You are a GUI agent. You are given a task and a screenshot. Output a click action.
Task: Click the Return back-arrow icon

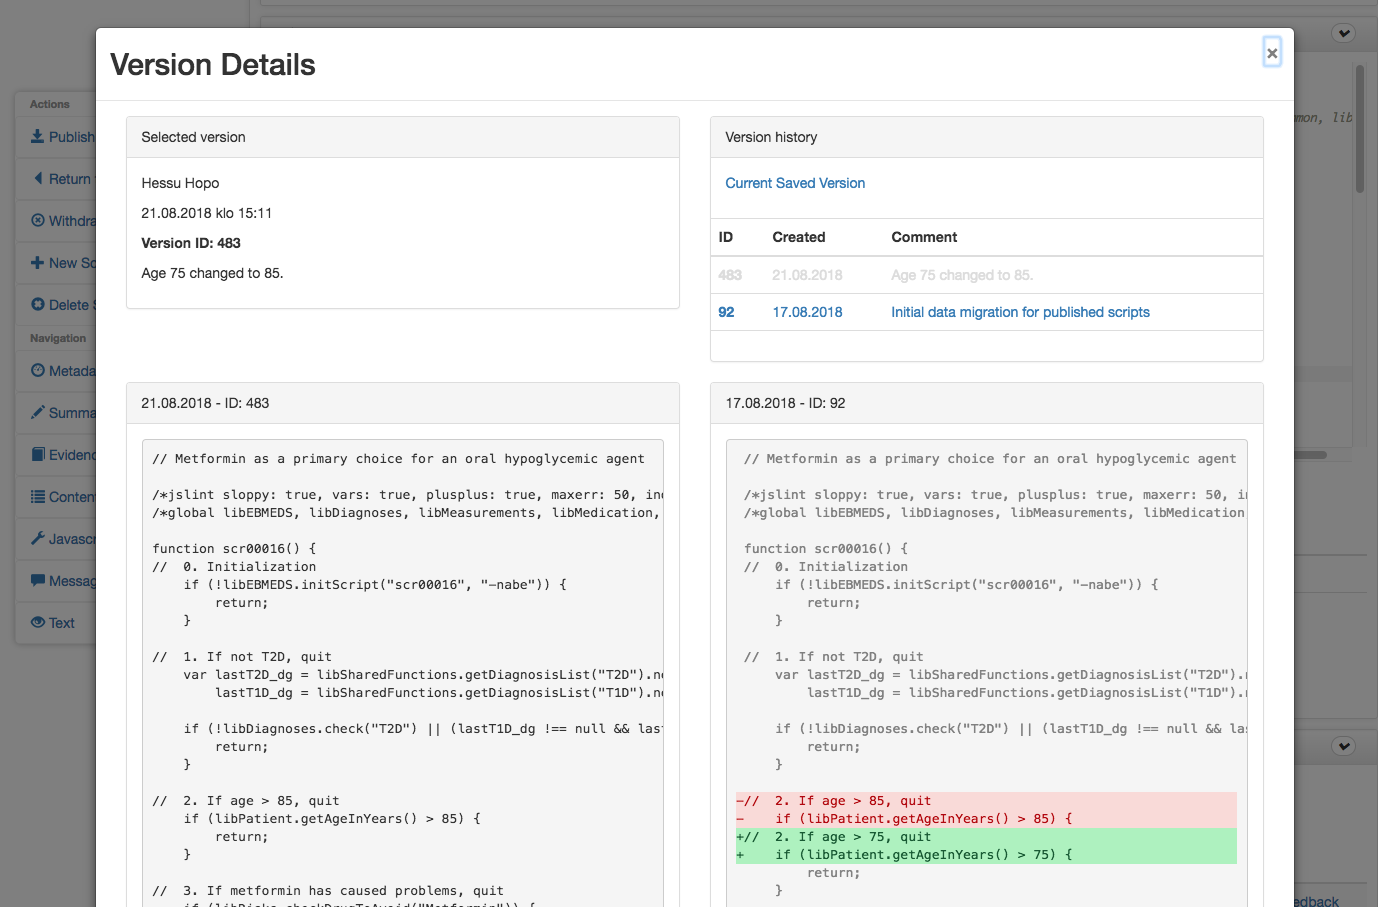point(38,178)
